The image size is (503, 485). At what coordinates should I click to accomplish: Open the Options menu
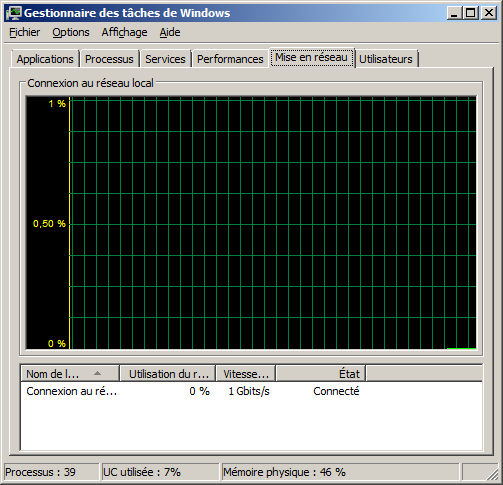coord(71,32)
